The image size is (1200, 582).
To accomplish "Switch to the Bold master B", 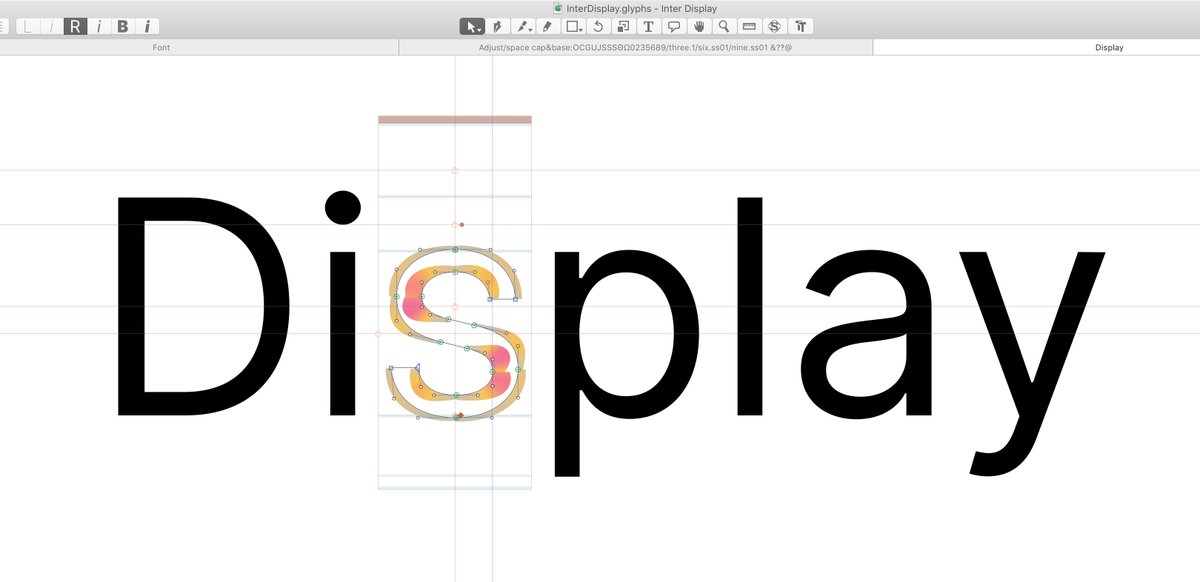I will pos(123,26).
